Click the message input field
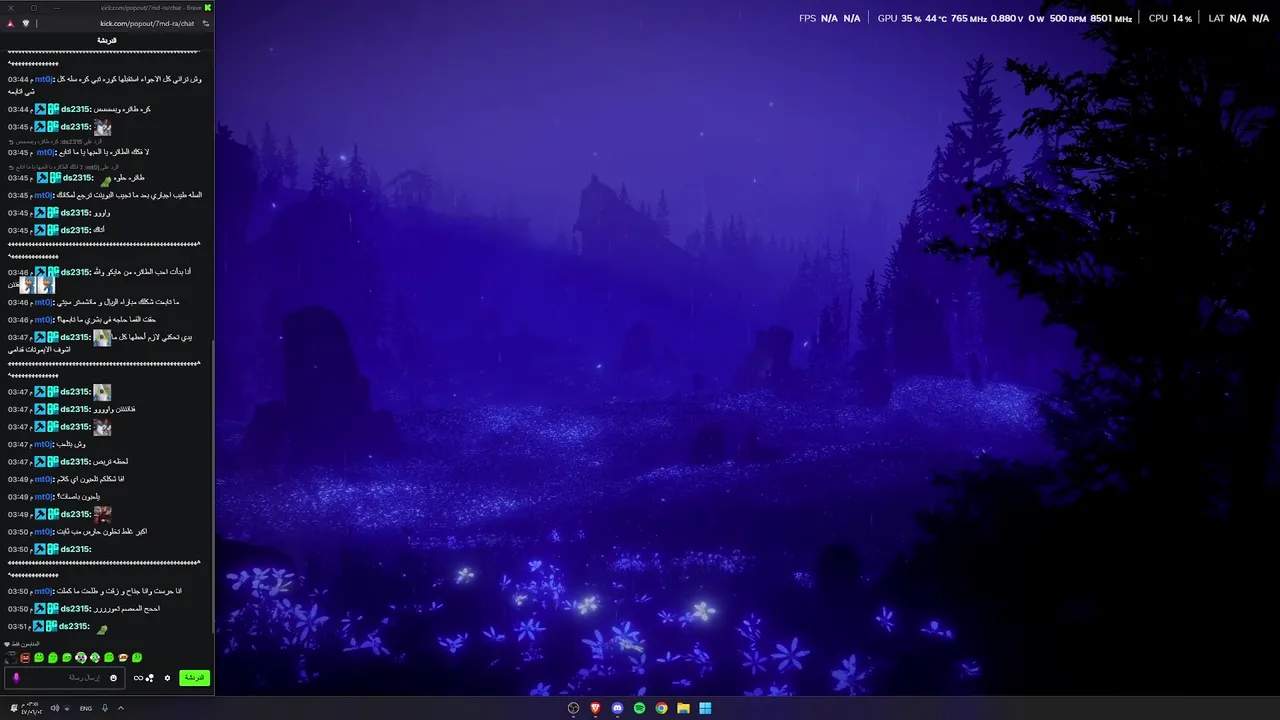 65,678
